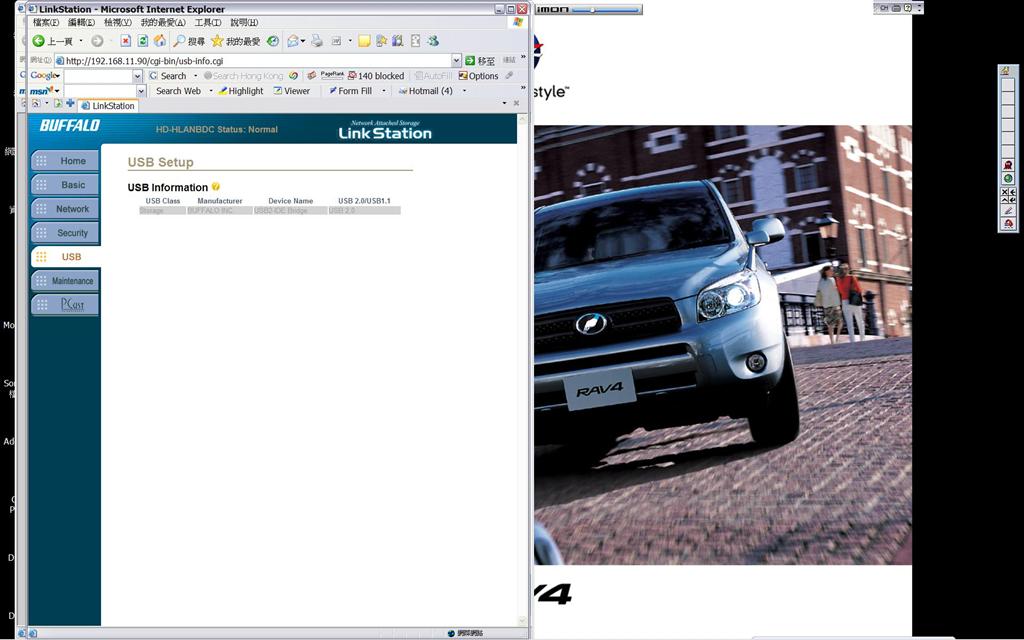Click the blue plus new tab icon
Screen dimensions: 1024x640
point(70,103)
